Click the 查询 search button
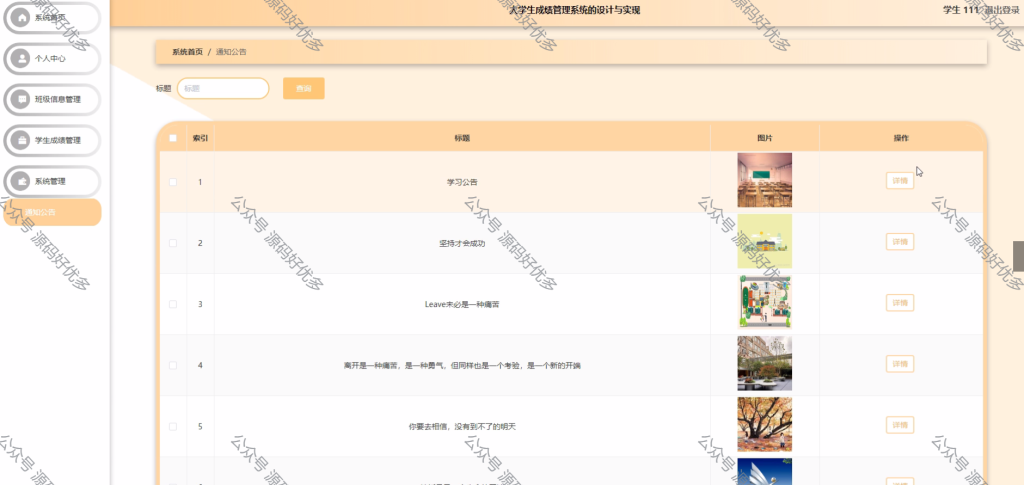Screen dimensions: 1024x485 304,88
